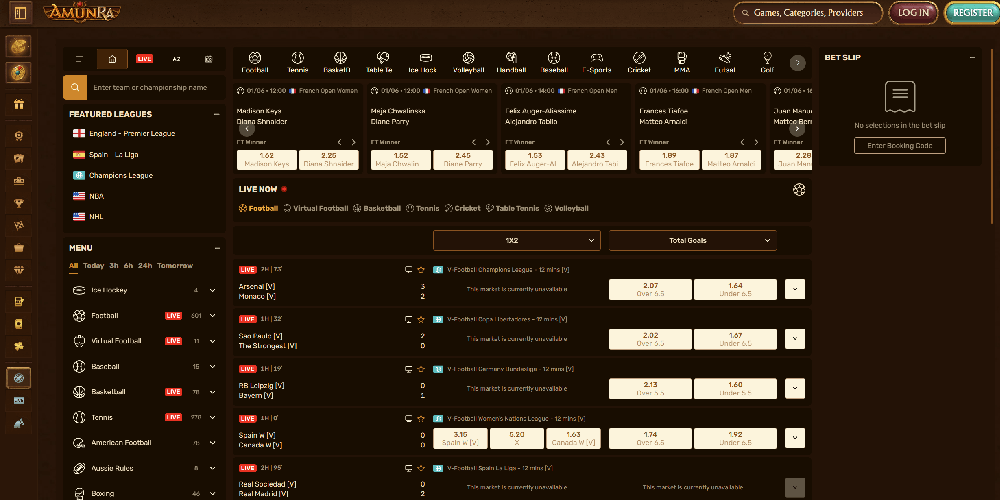The image size is (1000, 500).
Task: Click the gift promotions icon in left rail
Action: pyautogui.click(x=18, y=105)
